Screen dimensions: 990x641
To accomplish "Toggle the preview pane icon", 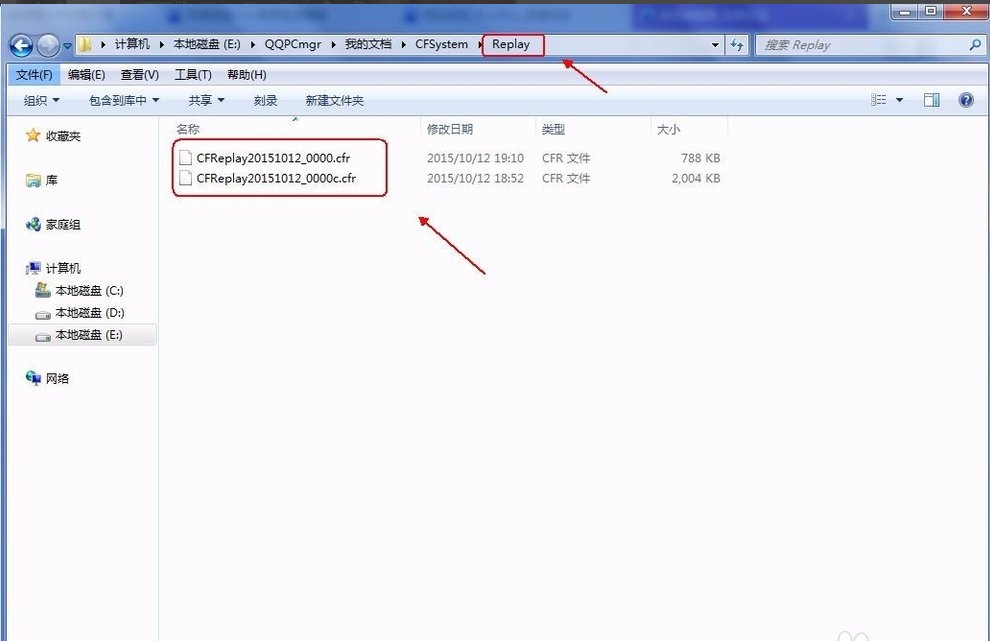I will point(930,100).
